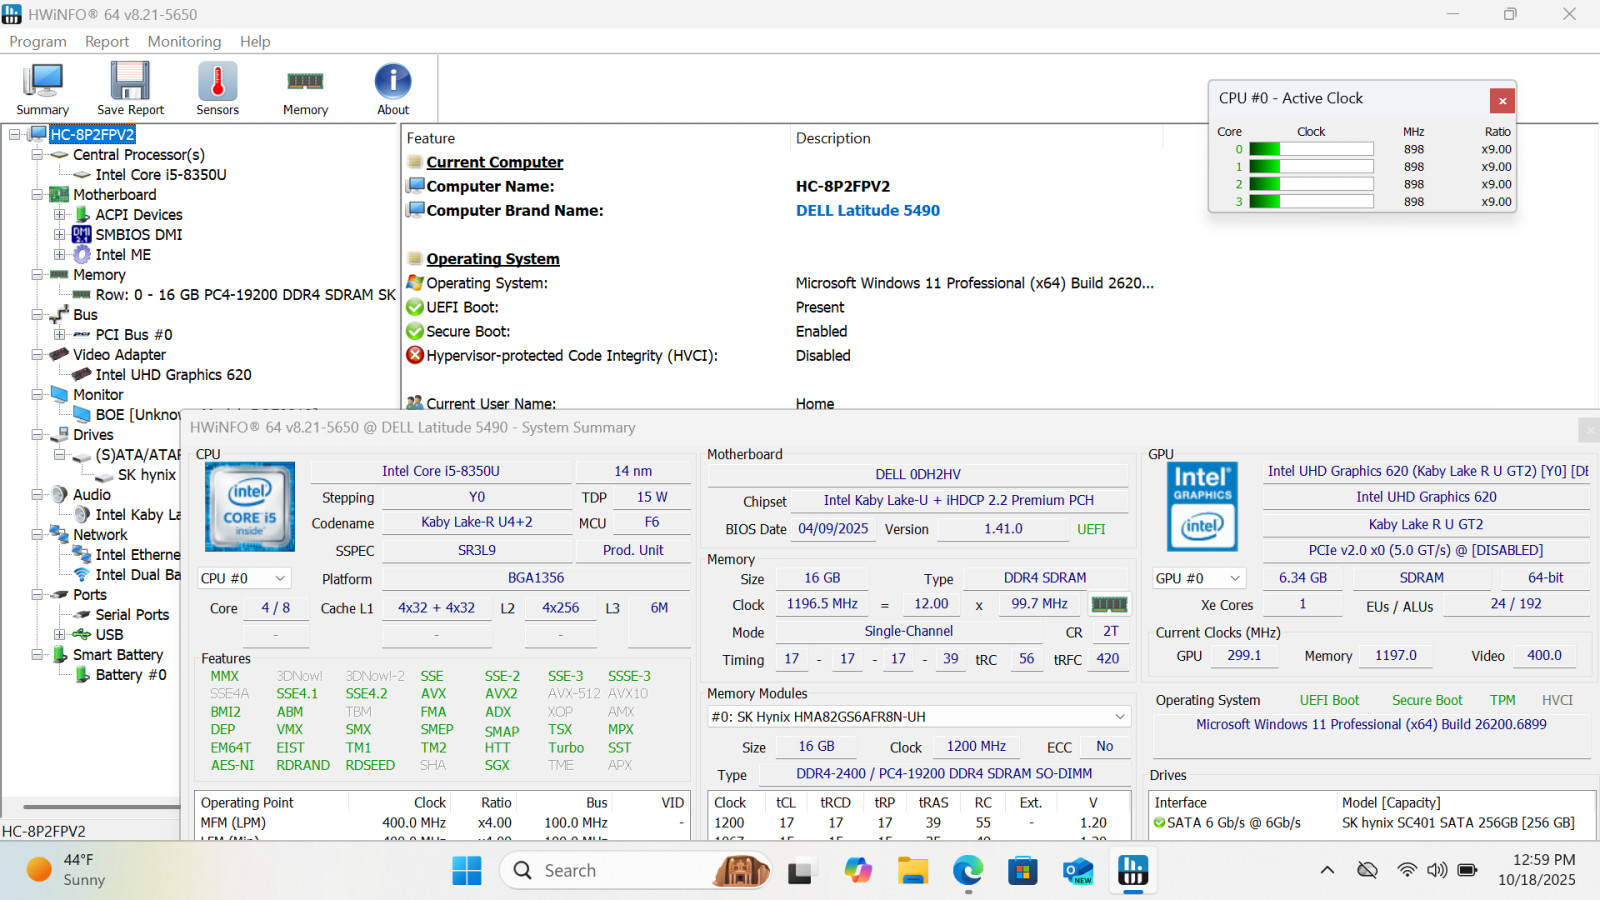Open the Report menu
The height and width of the screenshot is (900, 1600).
(x=107, y=42)
